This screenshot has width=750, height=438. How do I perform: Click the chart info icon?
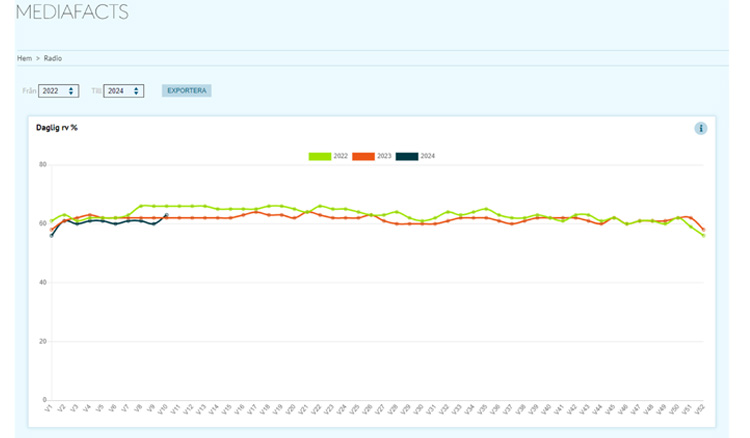coord(701,128)
